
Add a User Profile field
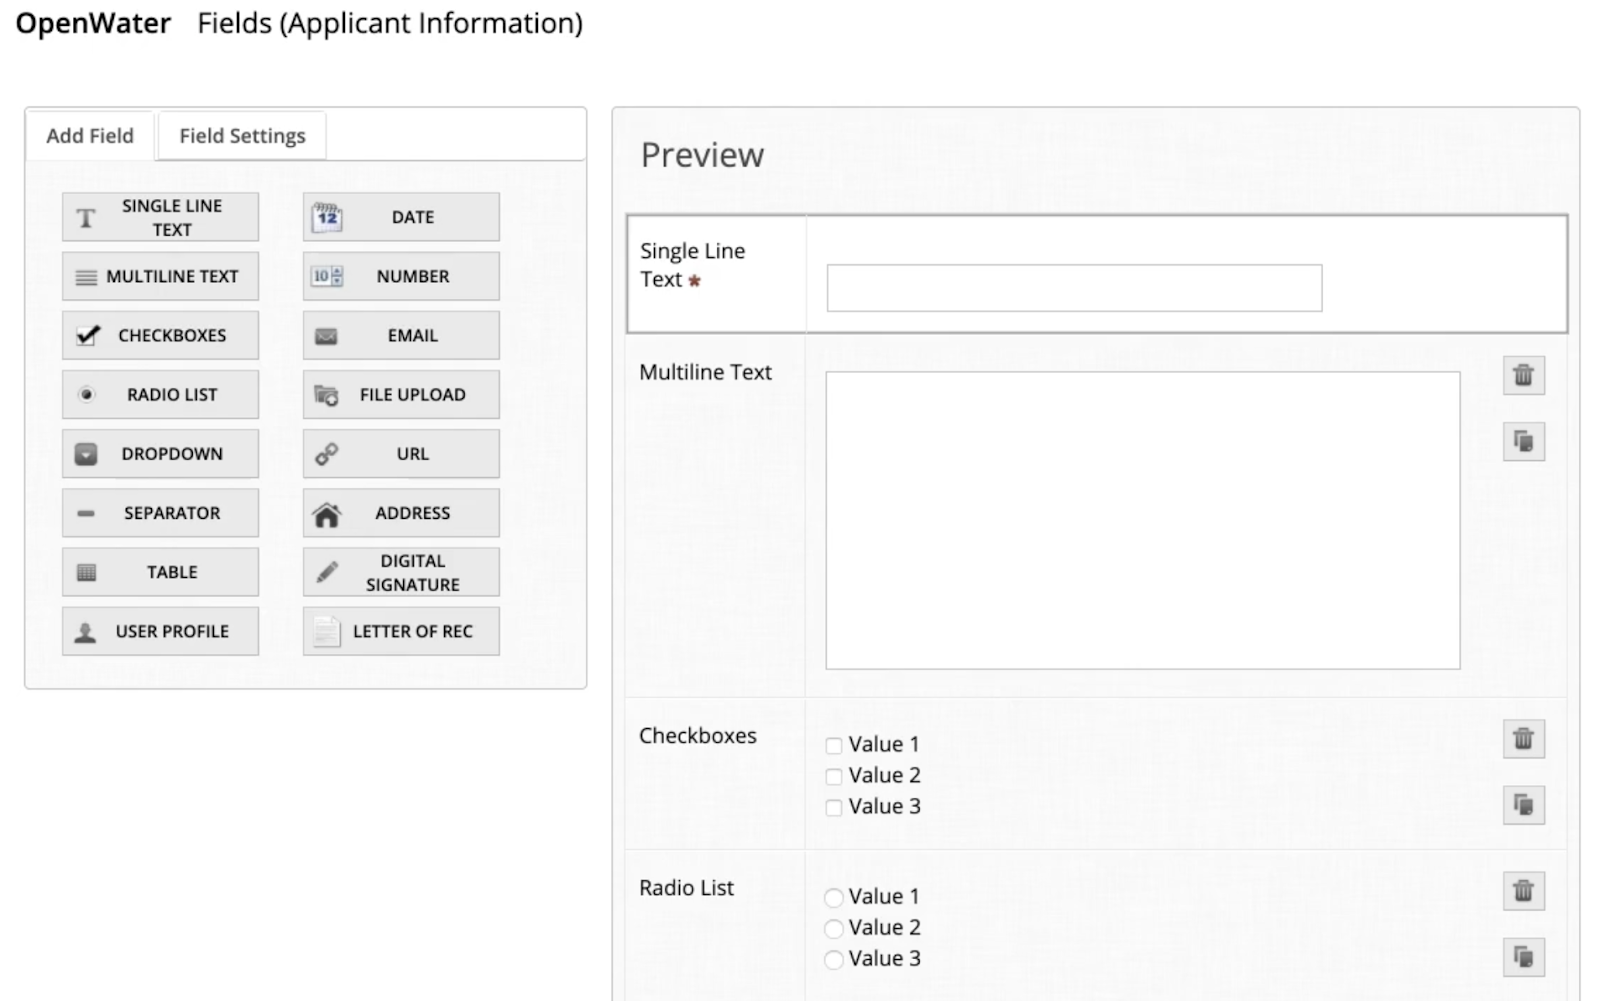(159, 631)
